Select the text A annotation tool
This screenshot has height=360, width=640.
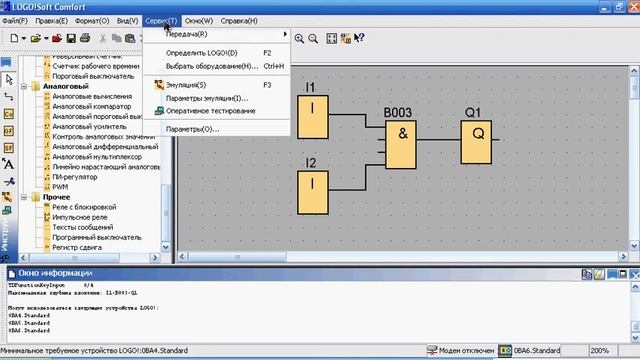(x=8, y=164)
